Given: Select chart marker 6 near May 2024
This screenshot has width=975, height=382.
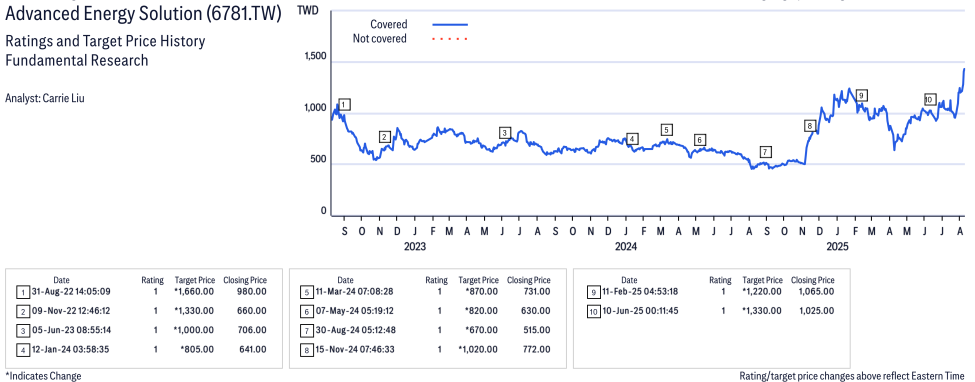Looking at the screenshot, I should coord(700,140).
